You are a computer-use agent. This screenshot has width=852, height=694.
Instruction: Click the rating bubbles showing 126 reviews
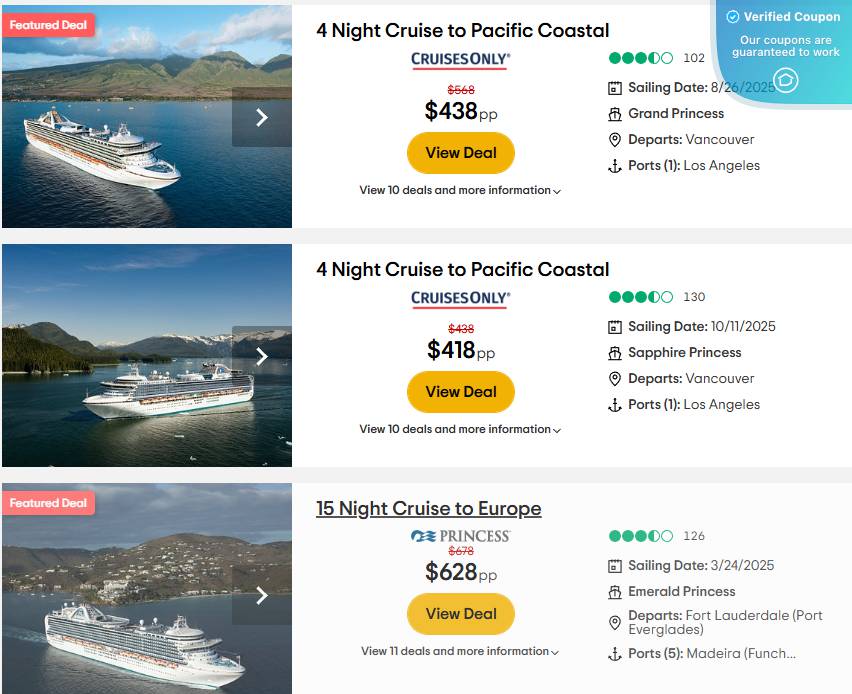coord(641,536)
